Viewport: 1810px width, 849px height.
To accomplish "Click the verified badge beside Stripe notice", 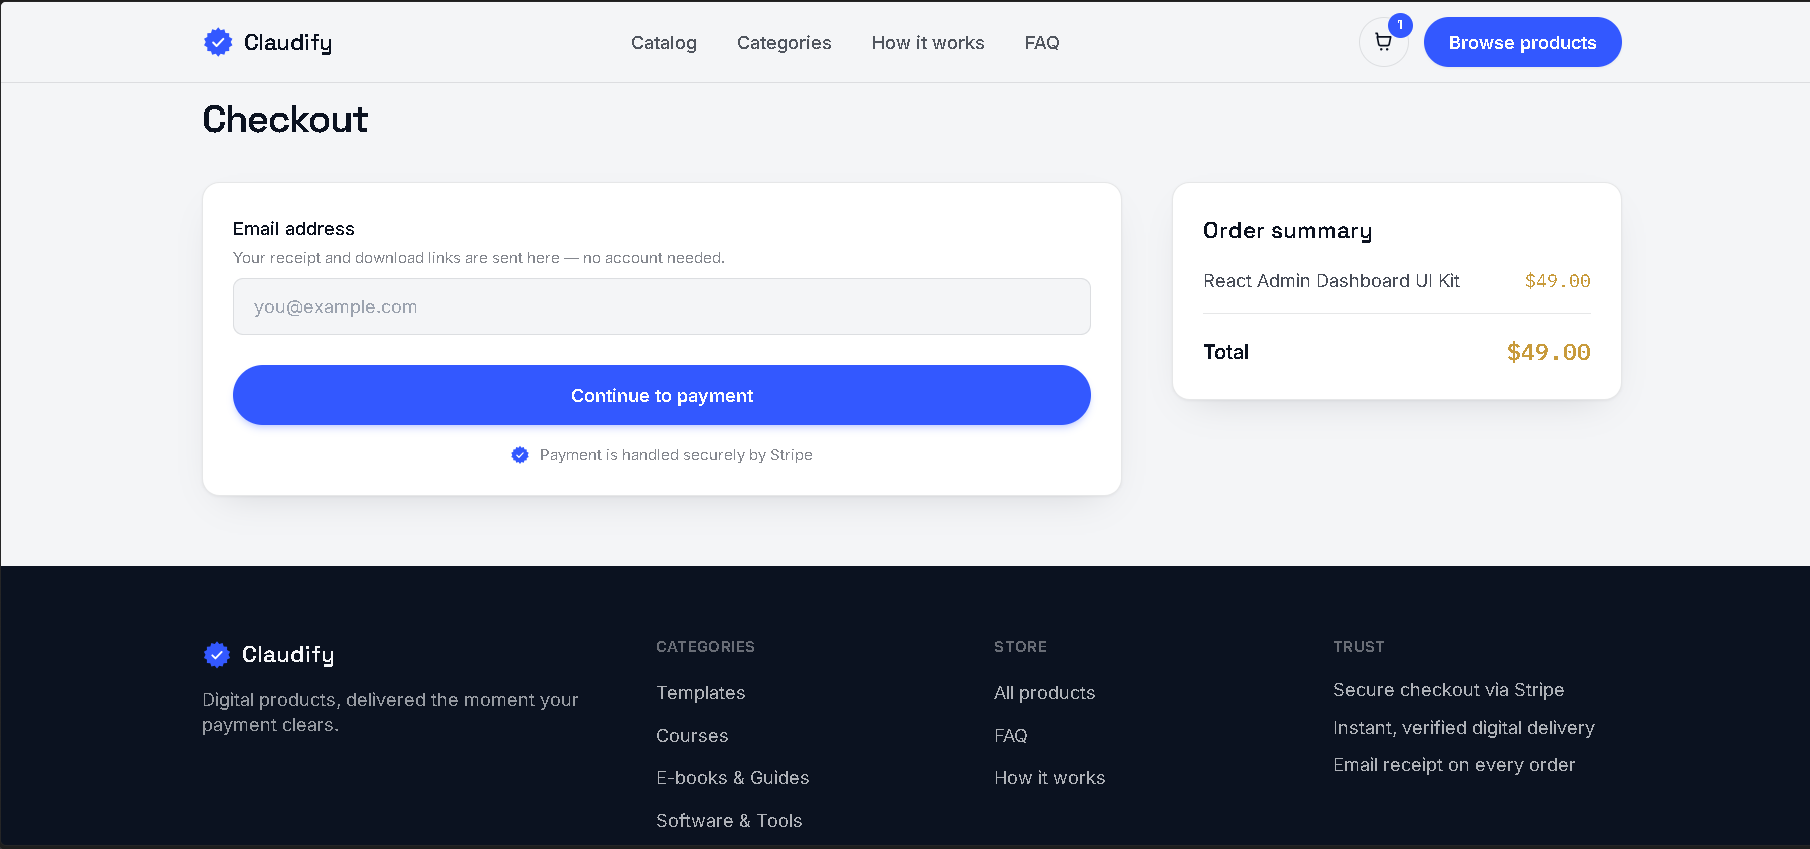I will pos(520,455).
